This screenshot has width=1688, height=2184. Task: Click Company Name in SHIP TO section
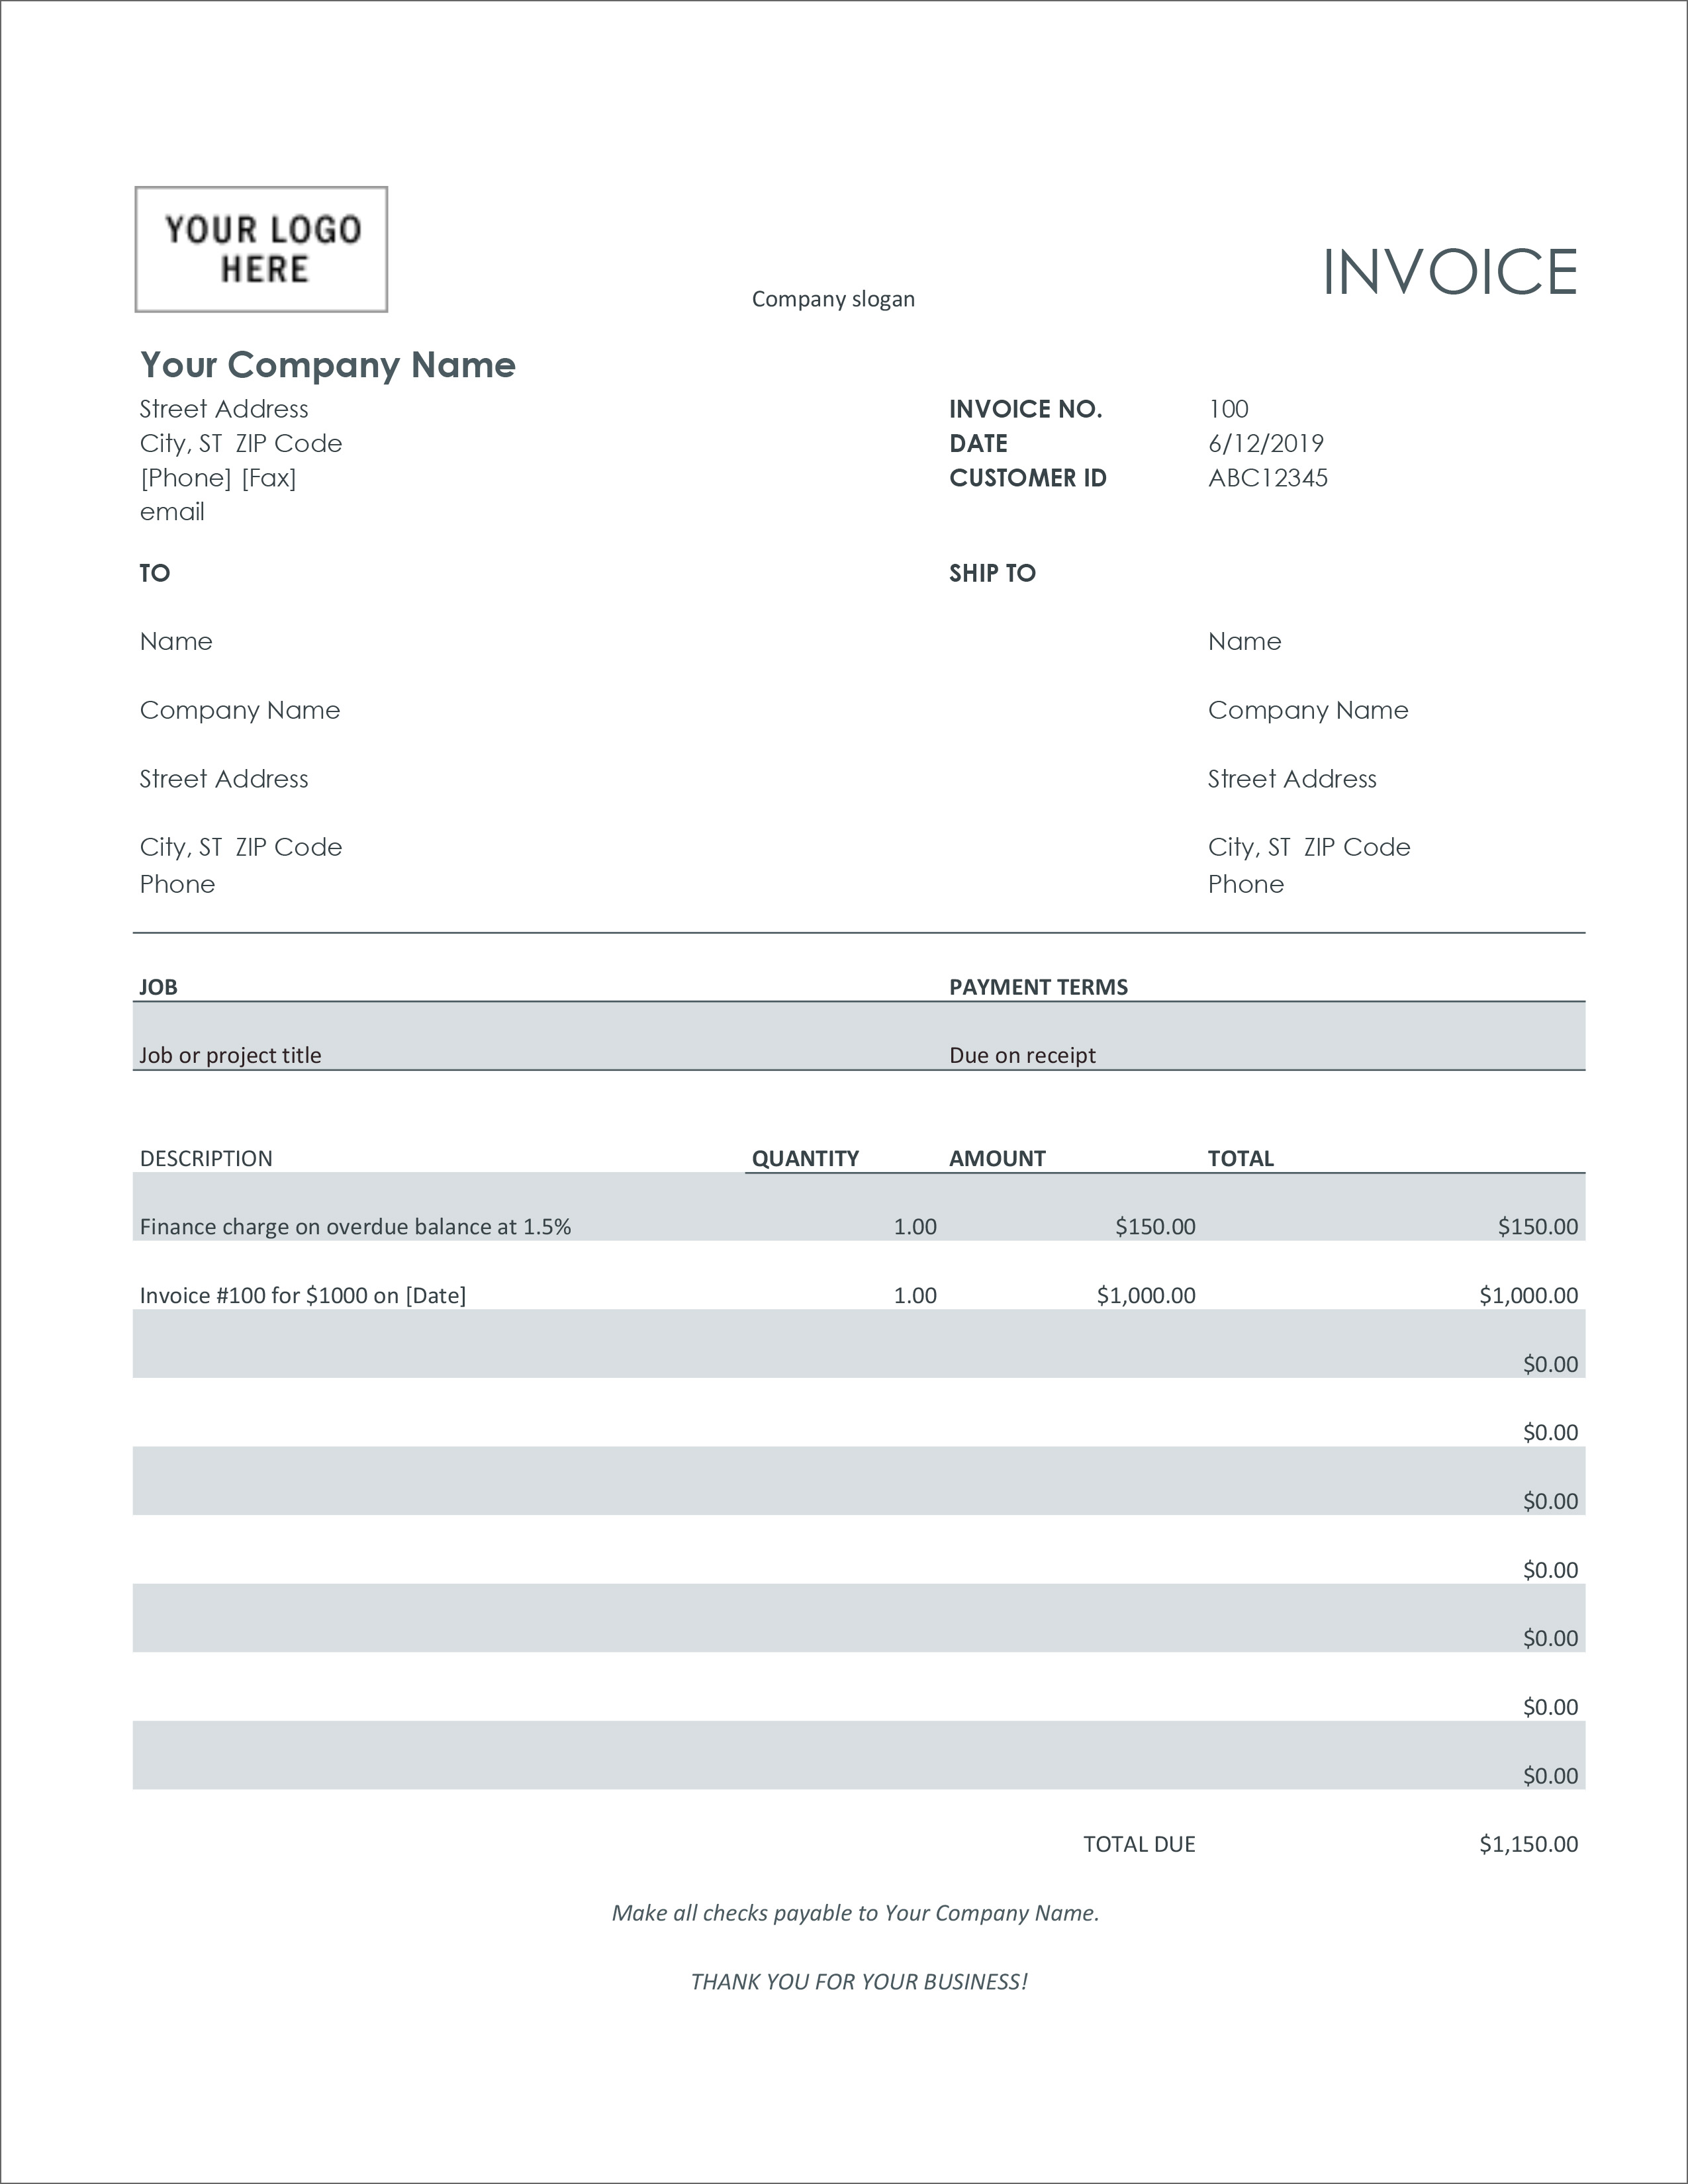pos(1308,711)
